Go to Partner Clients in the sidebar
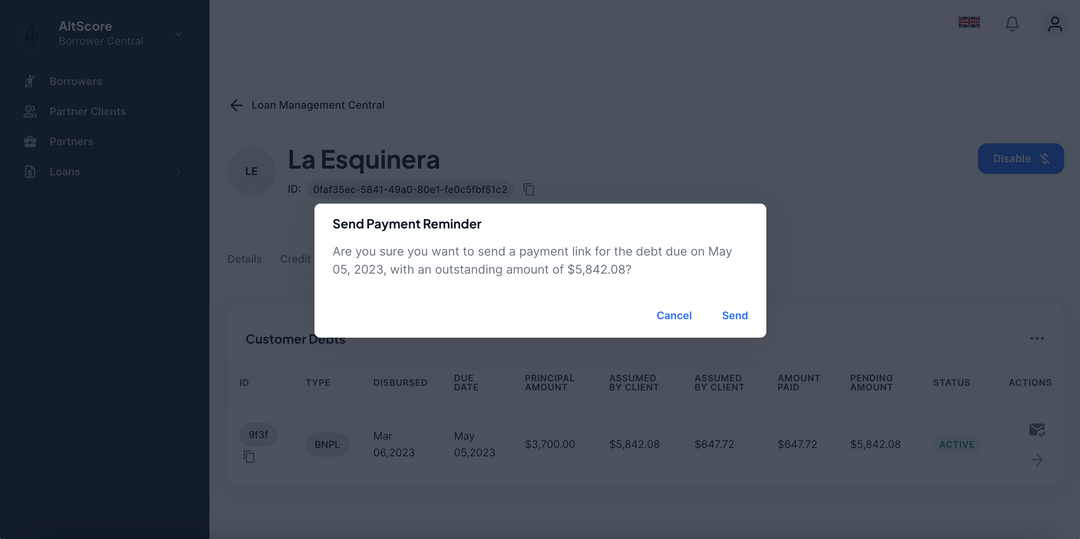Screen dimensions: 1080x539 87,111
